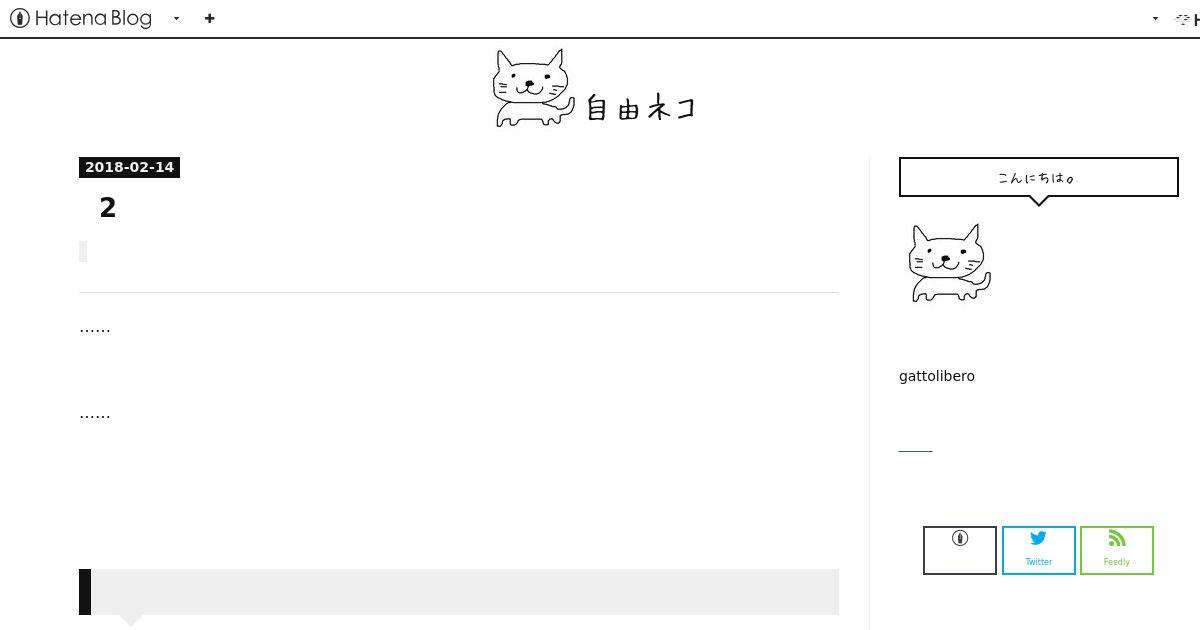Click the gray tag box under title
Image resolution: width=1200 pixels, height=630 pixels.
point(83,251)
